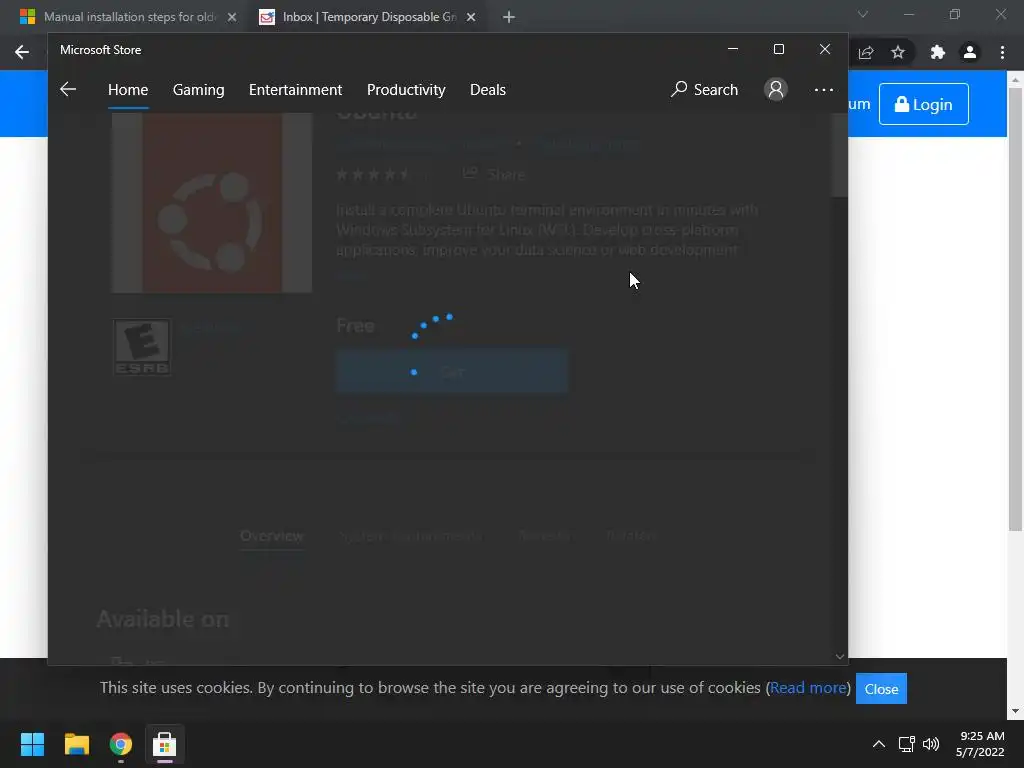The image size is (1024, 768).
Task: Click the ESRB rating badge
Action: (x=142, y=347)
